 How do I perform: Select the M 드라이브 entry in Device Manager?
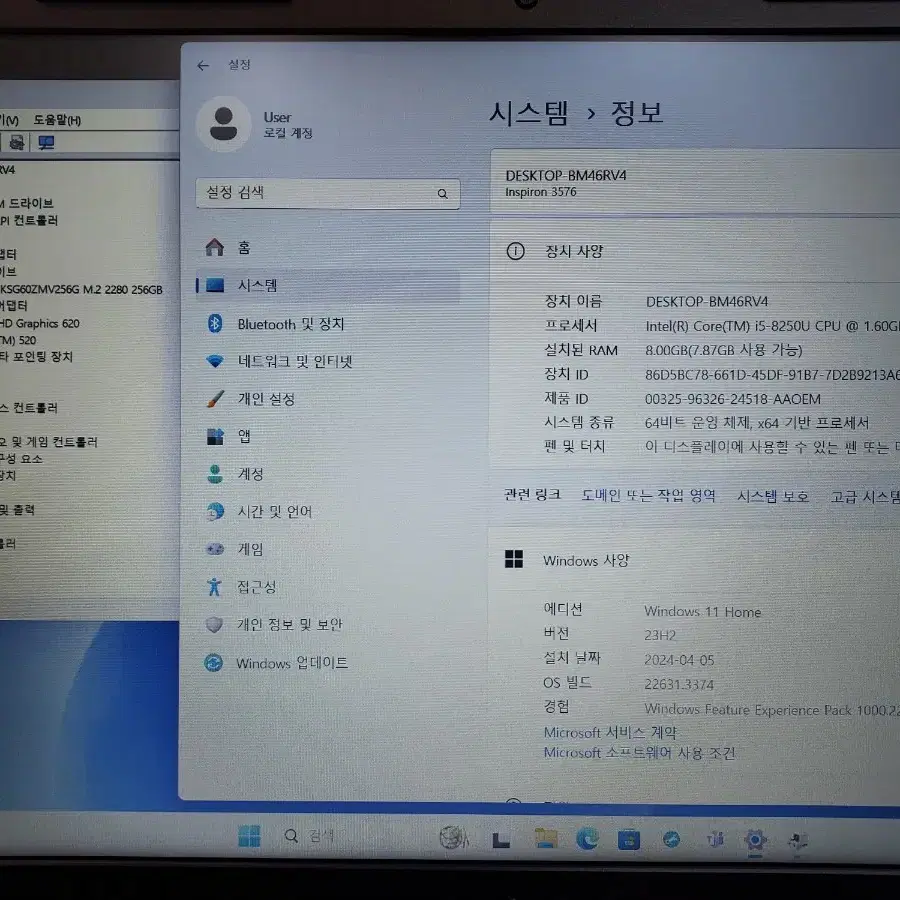click(27, 203)
